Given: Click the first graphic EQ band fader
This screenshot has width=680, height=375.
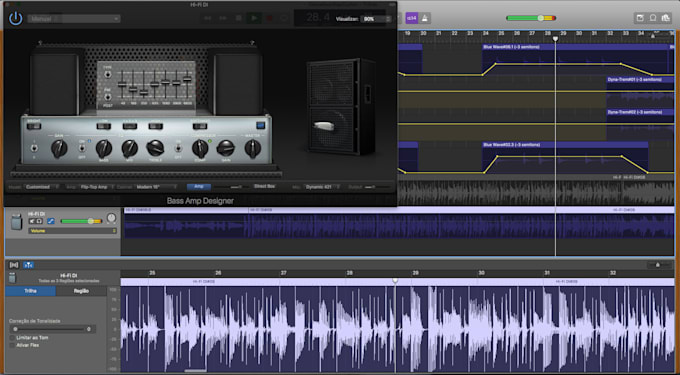Looking at the screenshot, I should [122, 84].
